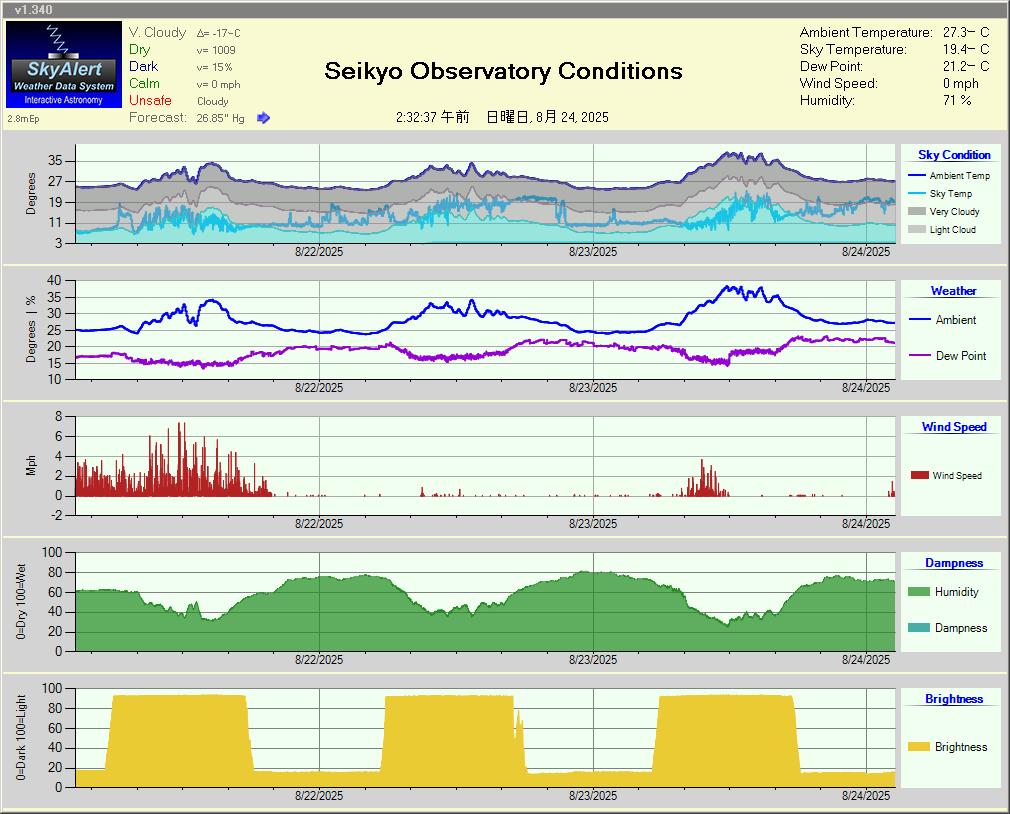Click the dark gray Very Cloudy swatch
Image resolution: width=1010 pixels, height=814 pixels.
point(916,211)
